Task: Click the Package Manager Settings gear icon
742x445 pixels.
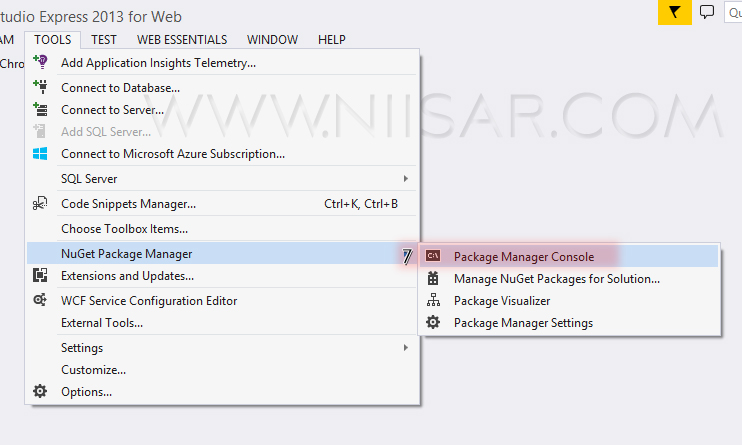Action: (433, 322)
